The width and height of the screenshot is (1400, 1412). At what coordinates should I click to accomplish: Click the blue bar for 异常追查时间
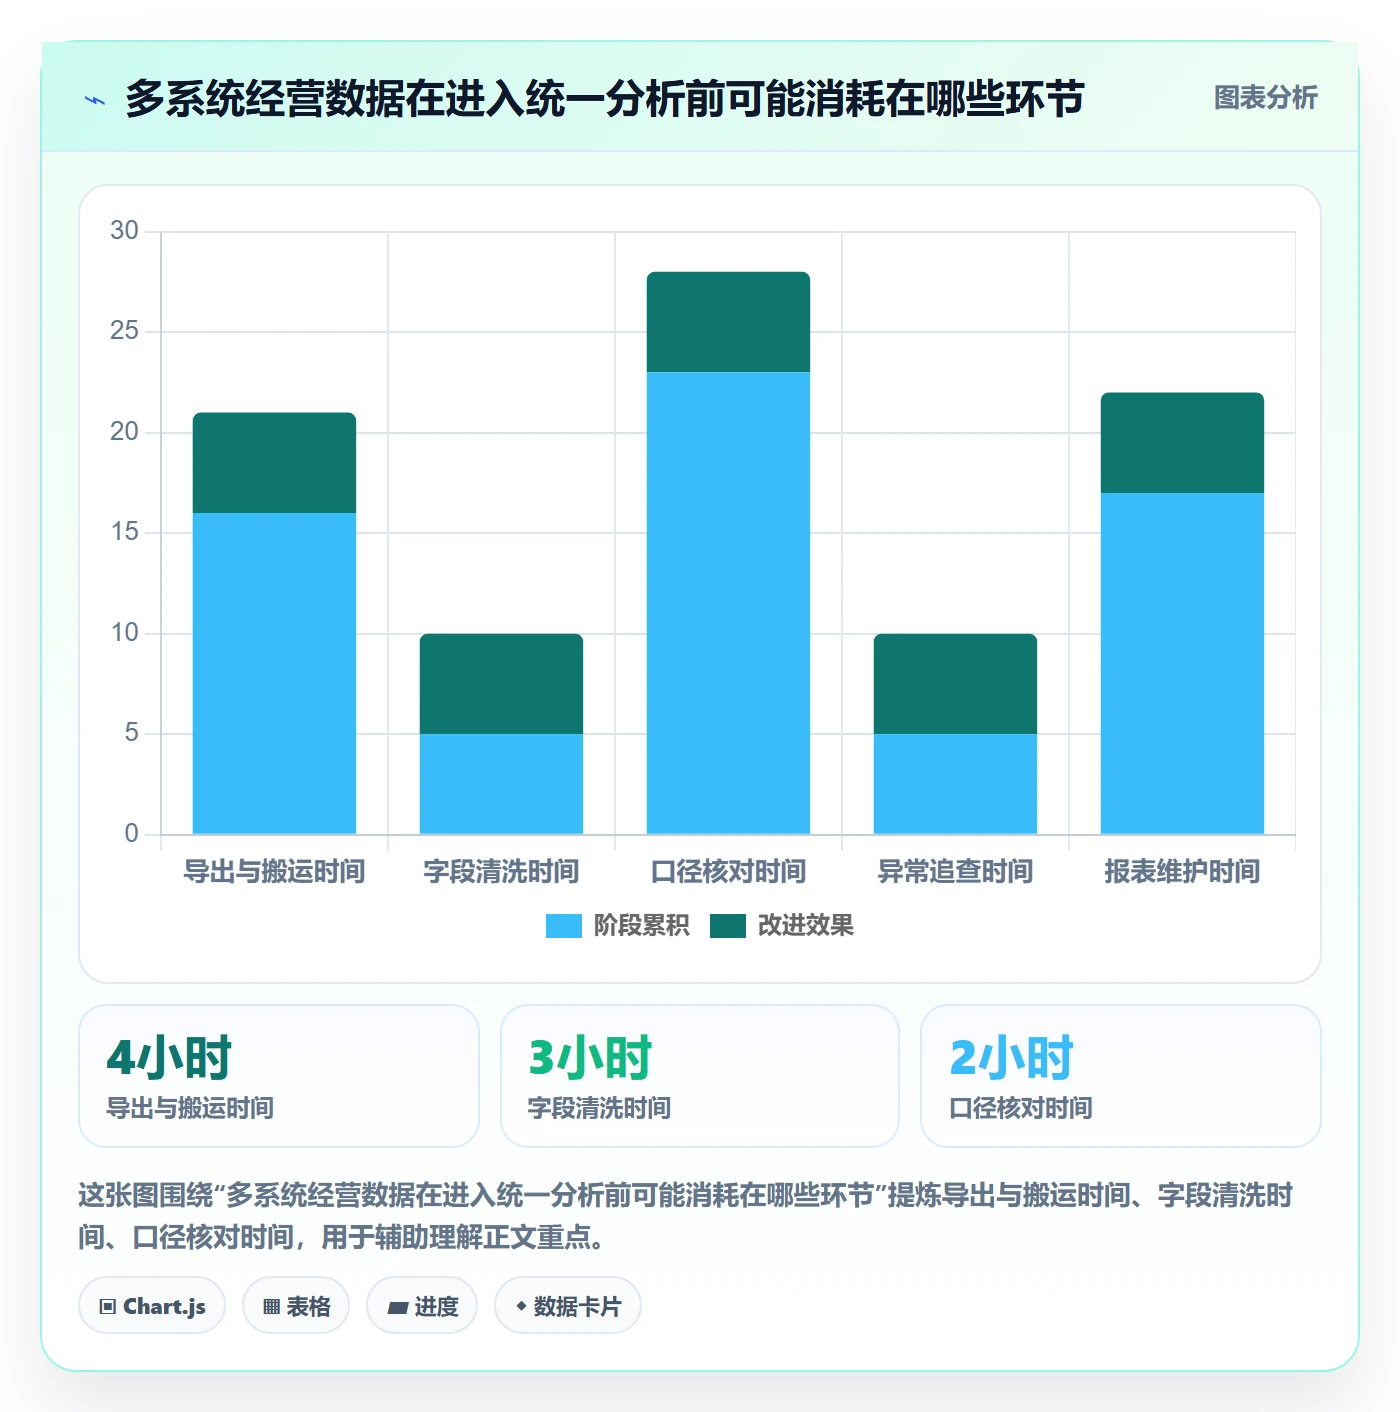(x=955, y=784)
